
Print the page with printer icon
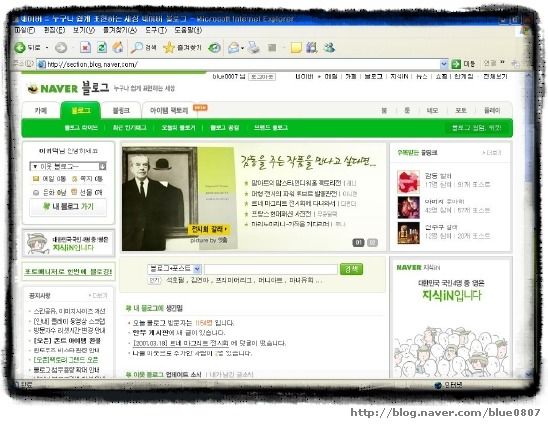tap(253, 48)
